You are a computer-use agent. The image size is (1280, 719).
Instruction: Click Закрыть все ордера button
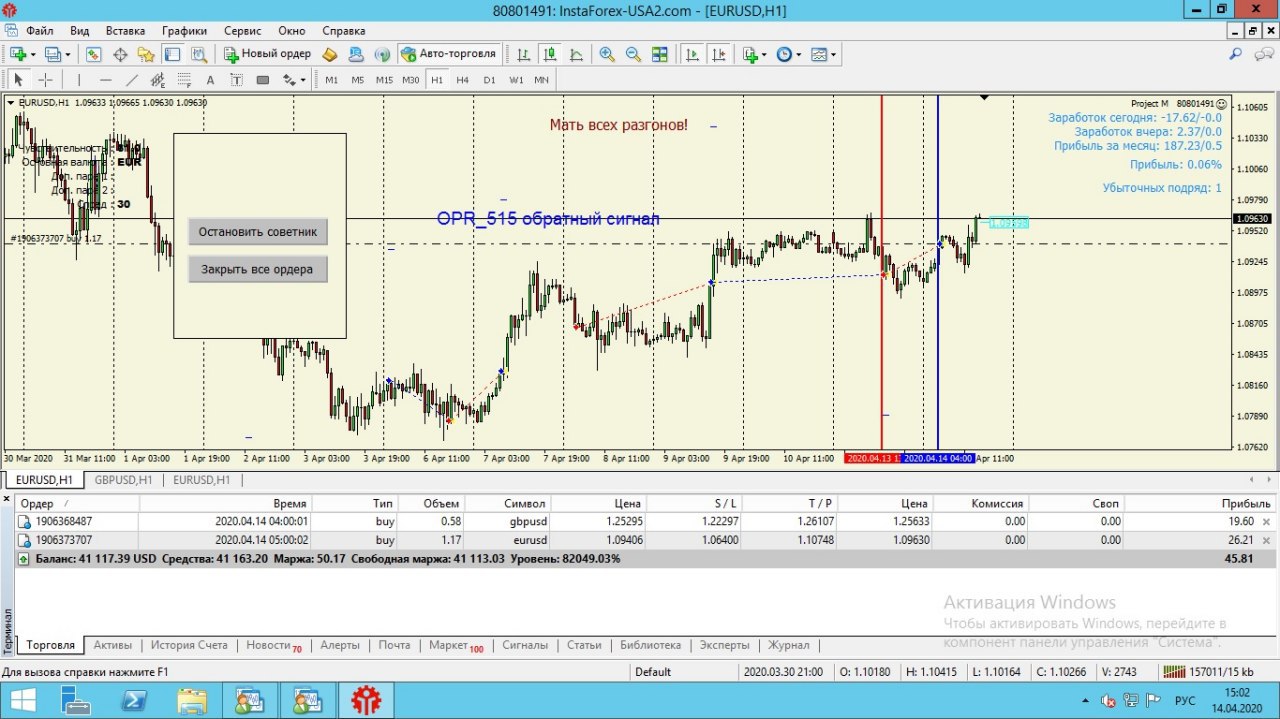click(x=258, y=269)
